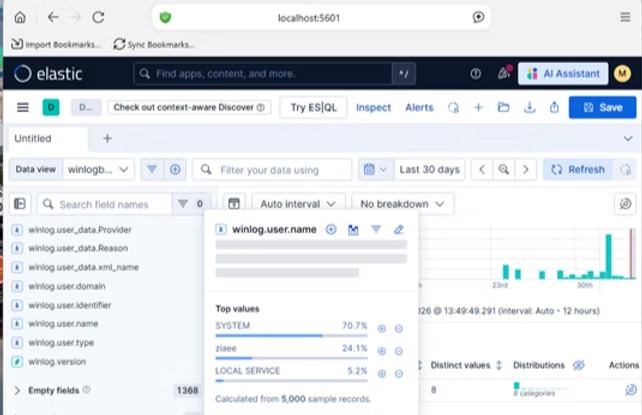Image resolution: width=642 pixels, height=415 pixels.
Task: Add a new Discover tab
Action: coord(107,138)
